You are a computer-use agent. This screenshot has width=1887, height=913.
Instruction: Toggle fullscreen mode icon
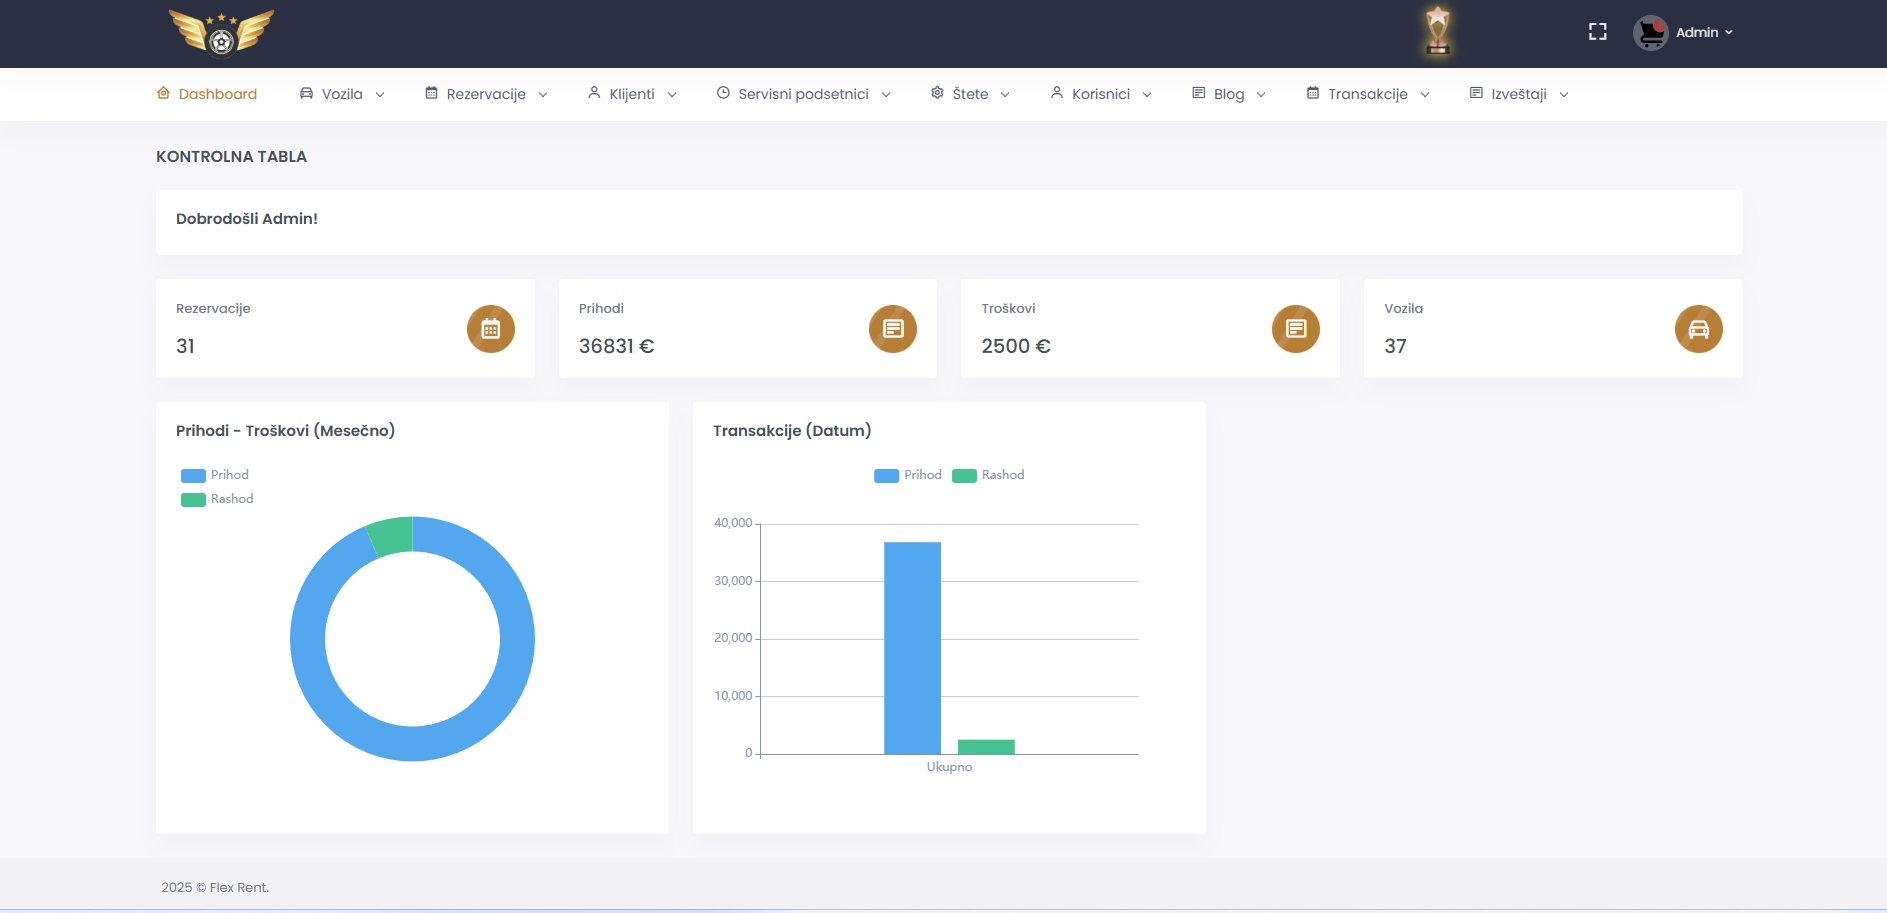(x=1597, y=32)
